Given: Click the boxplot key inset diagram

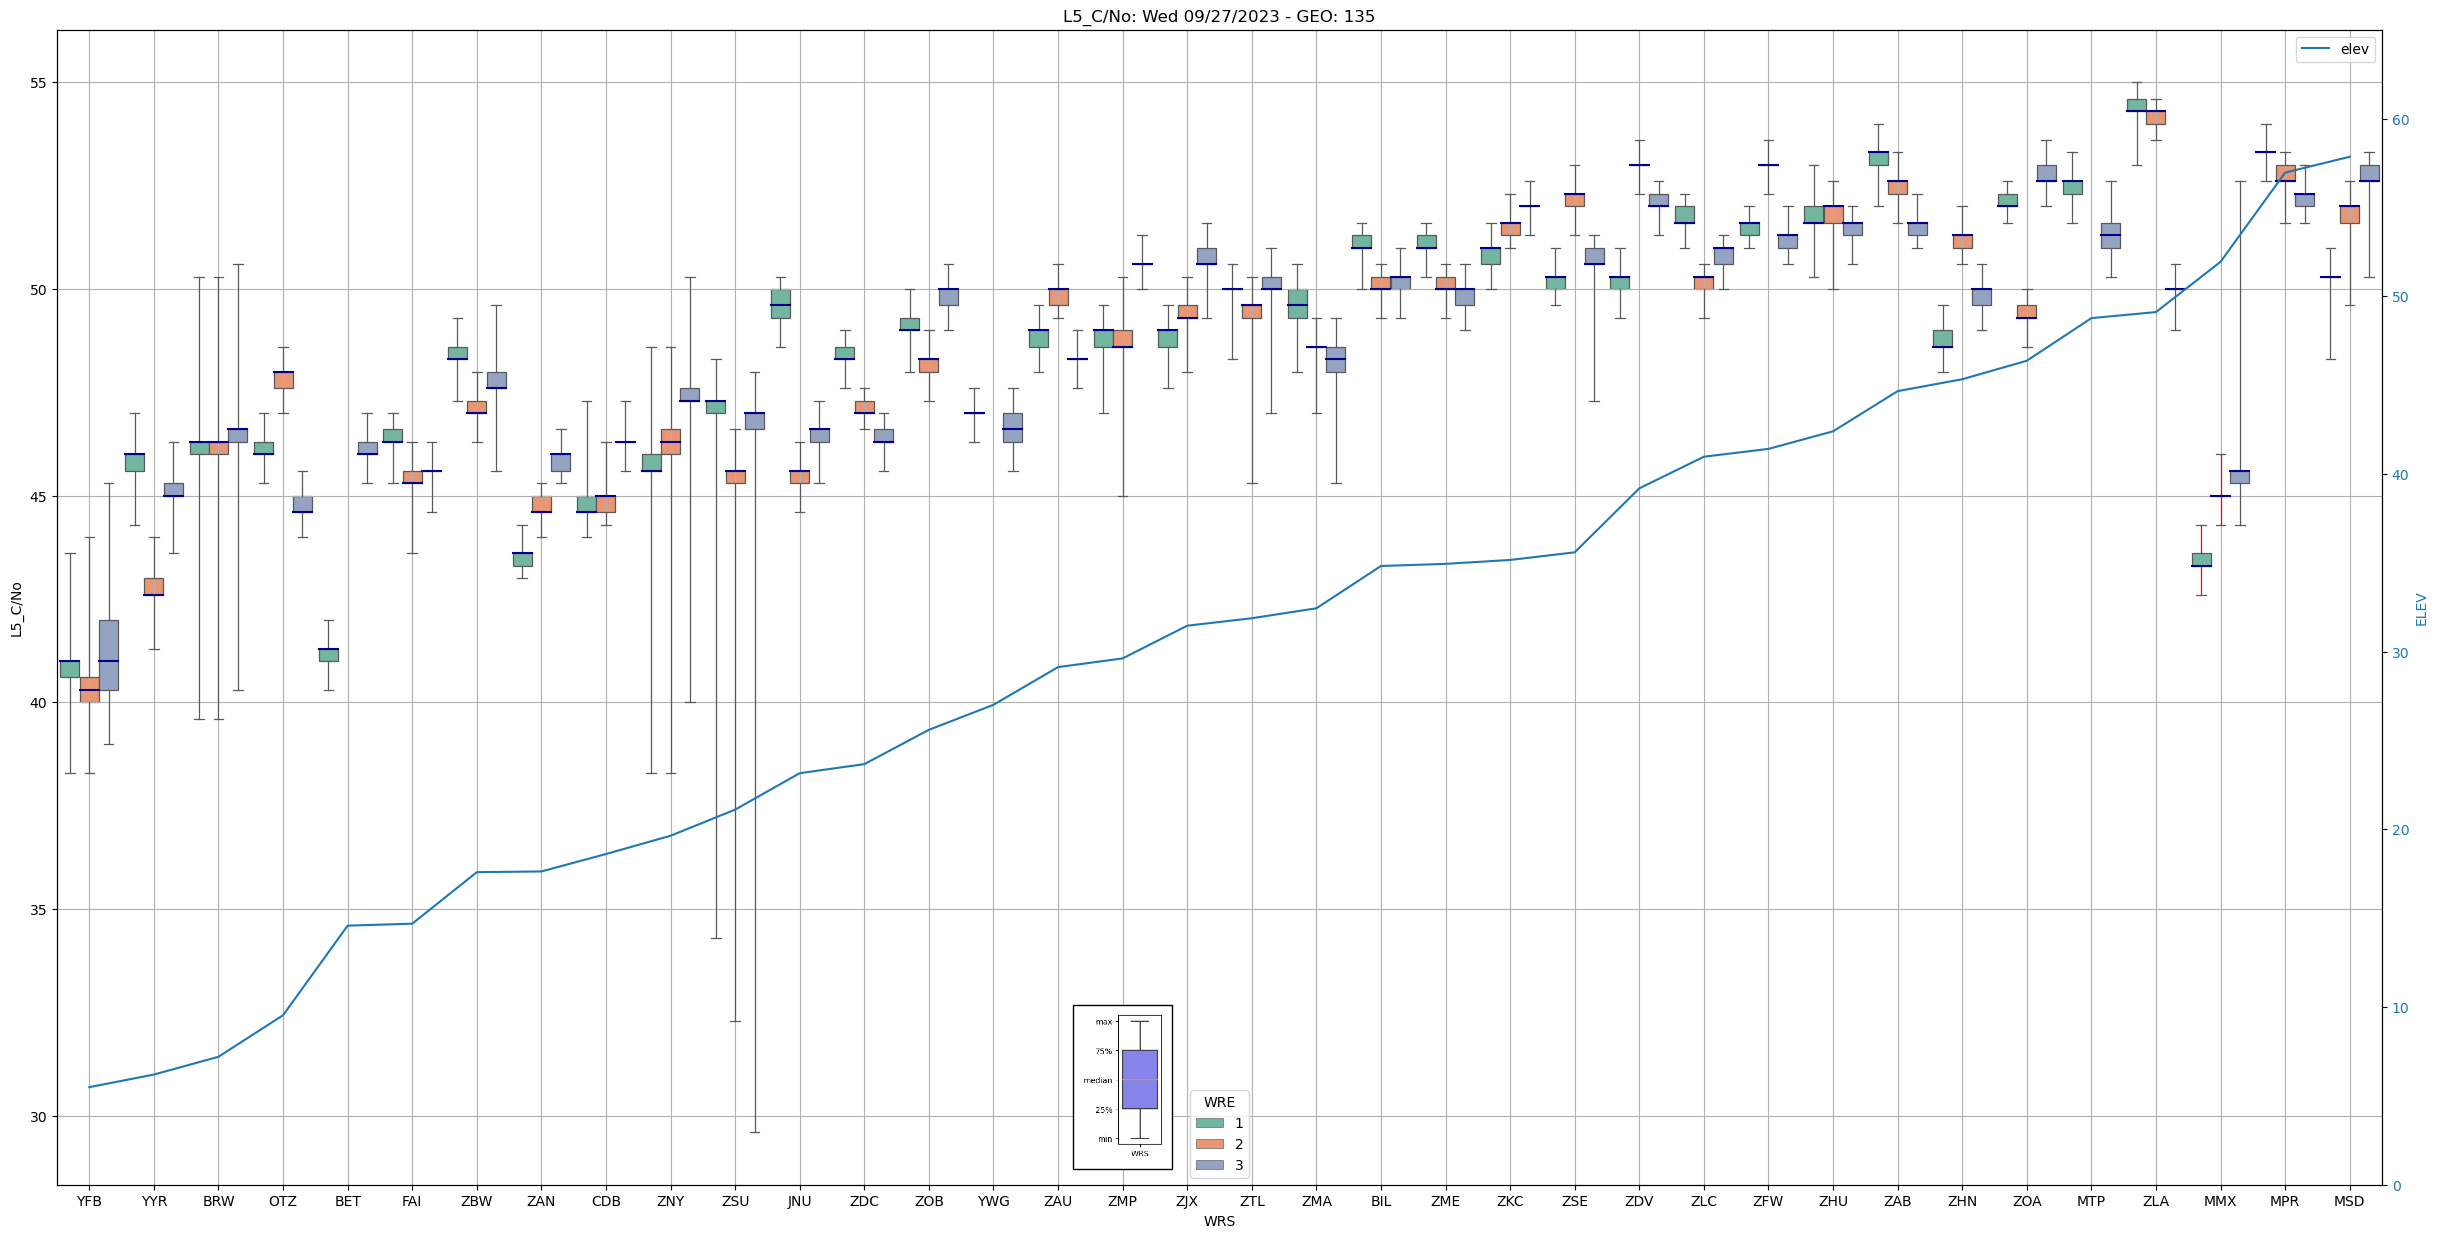Looking at the screenshot, I should click(1122, 1087).
